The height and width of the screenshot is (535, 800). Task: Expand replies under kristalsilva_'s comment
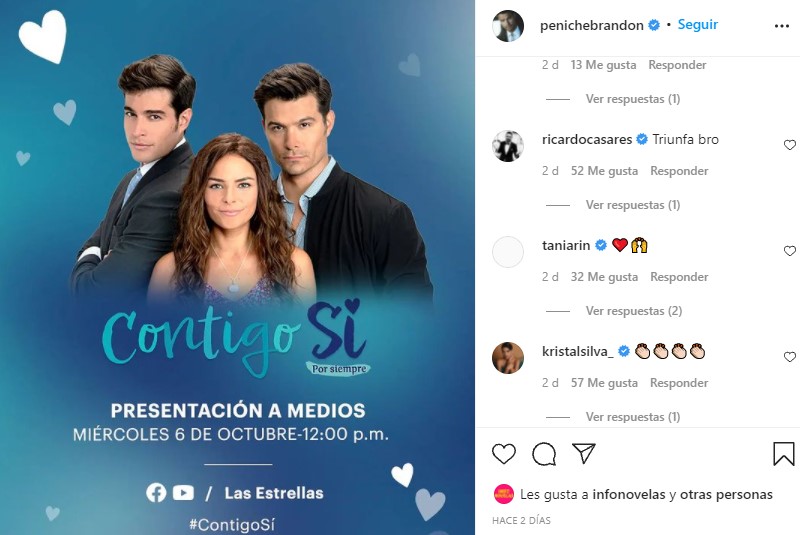point(633,417)
